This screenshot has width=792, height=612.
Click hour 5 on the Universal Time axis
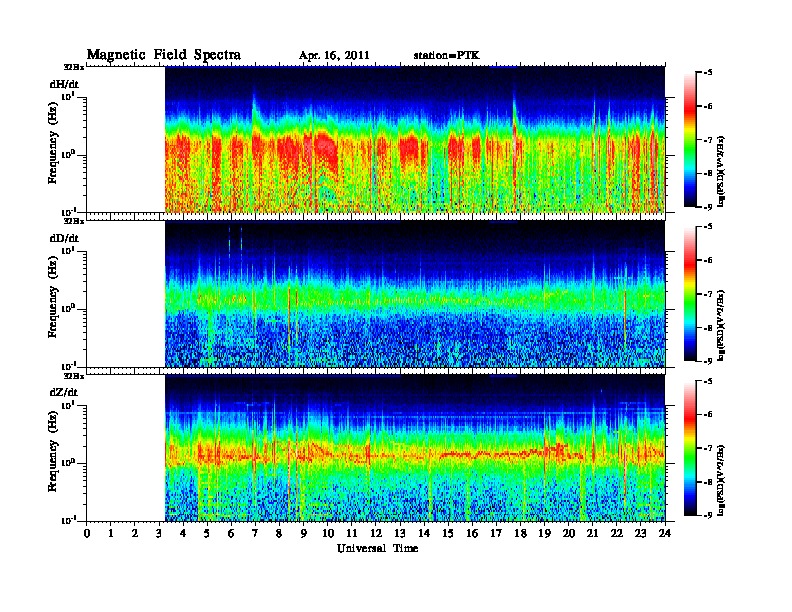207,534
